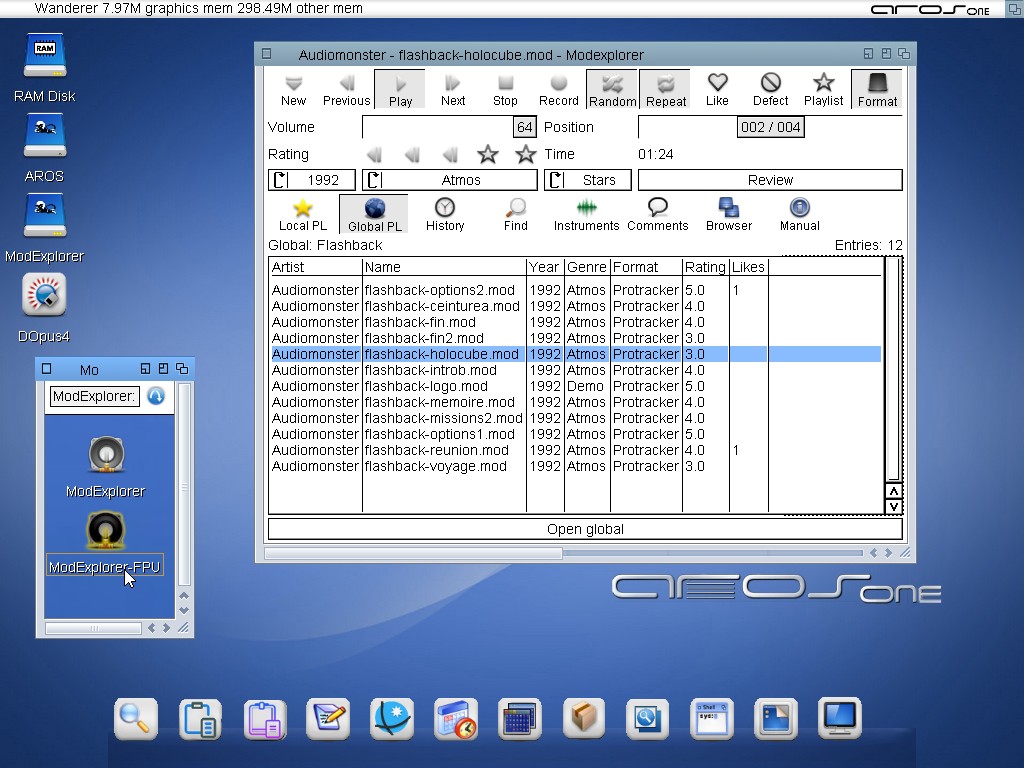Open the Instruments waveform view
Image resolution: width=1024 pixels, height=768 pixels.
point(586,214)
